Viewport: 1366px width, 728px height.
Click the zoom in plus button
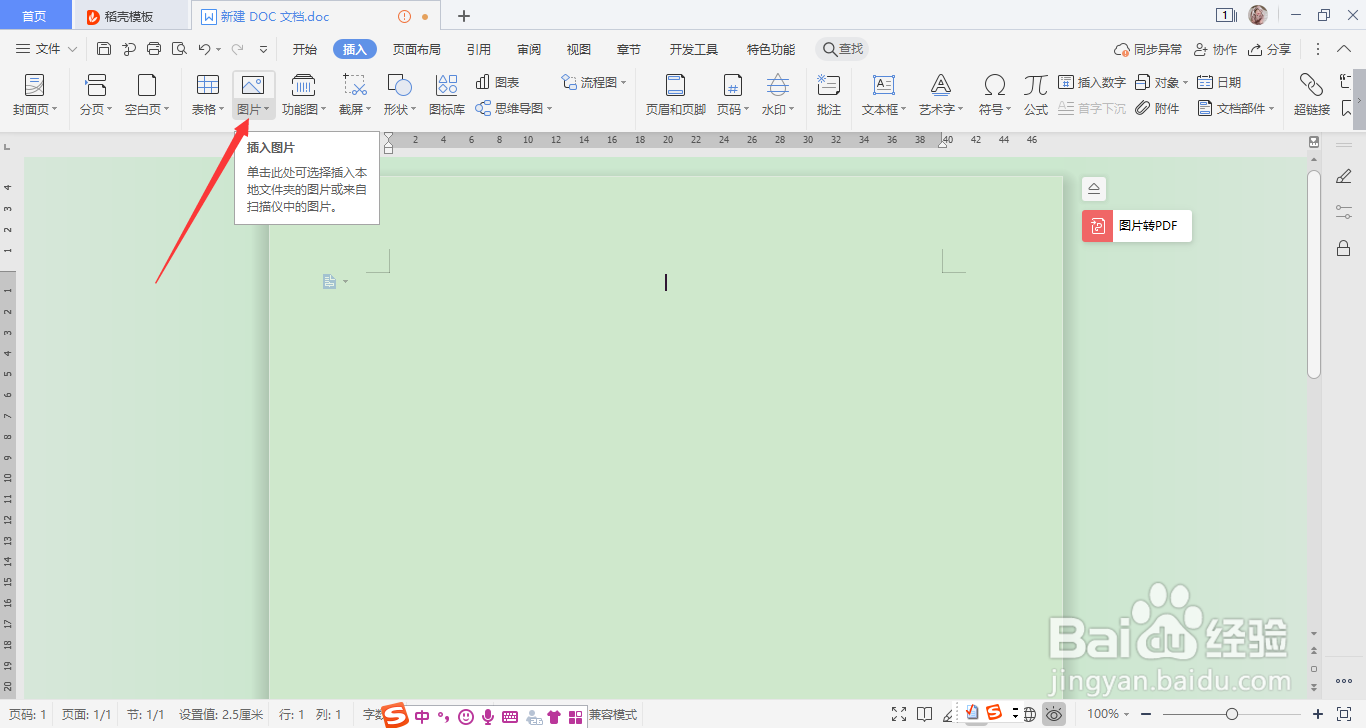[x=1318, y=714]
